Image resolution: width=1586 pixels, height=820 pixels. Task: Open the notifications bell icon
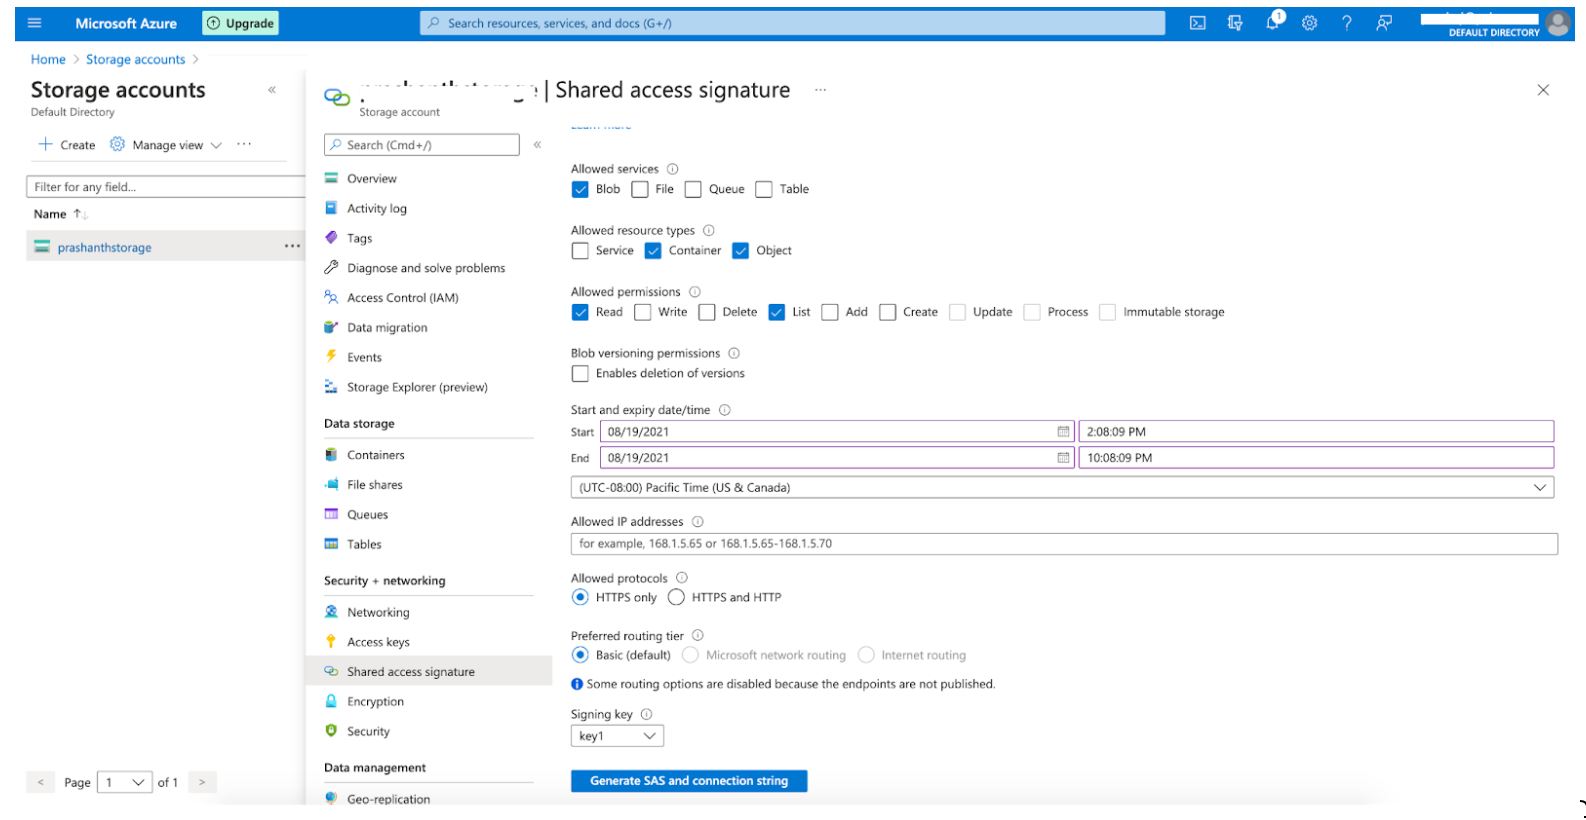pyautogui.click(x=1272, y=23)
